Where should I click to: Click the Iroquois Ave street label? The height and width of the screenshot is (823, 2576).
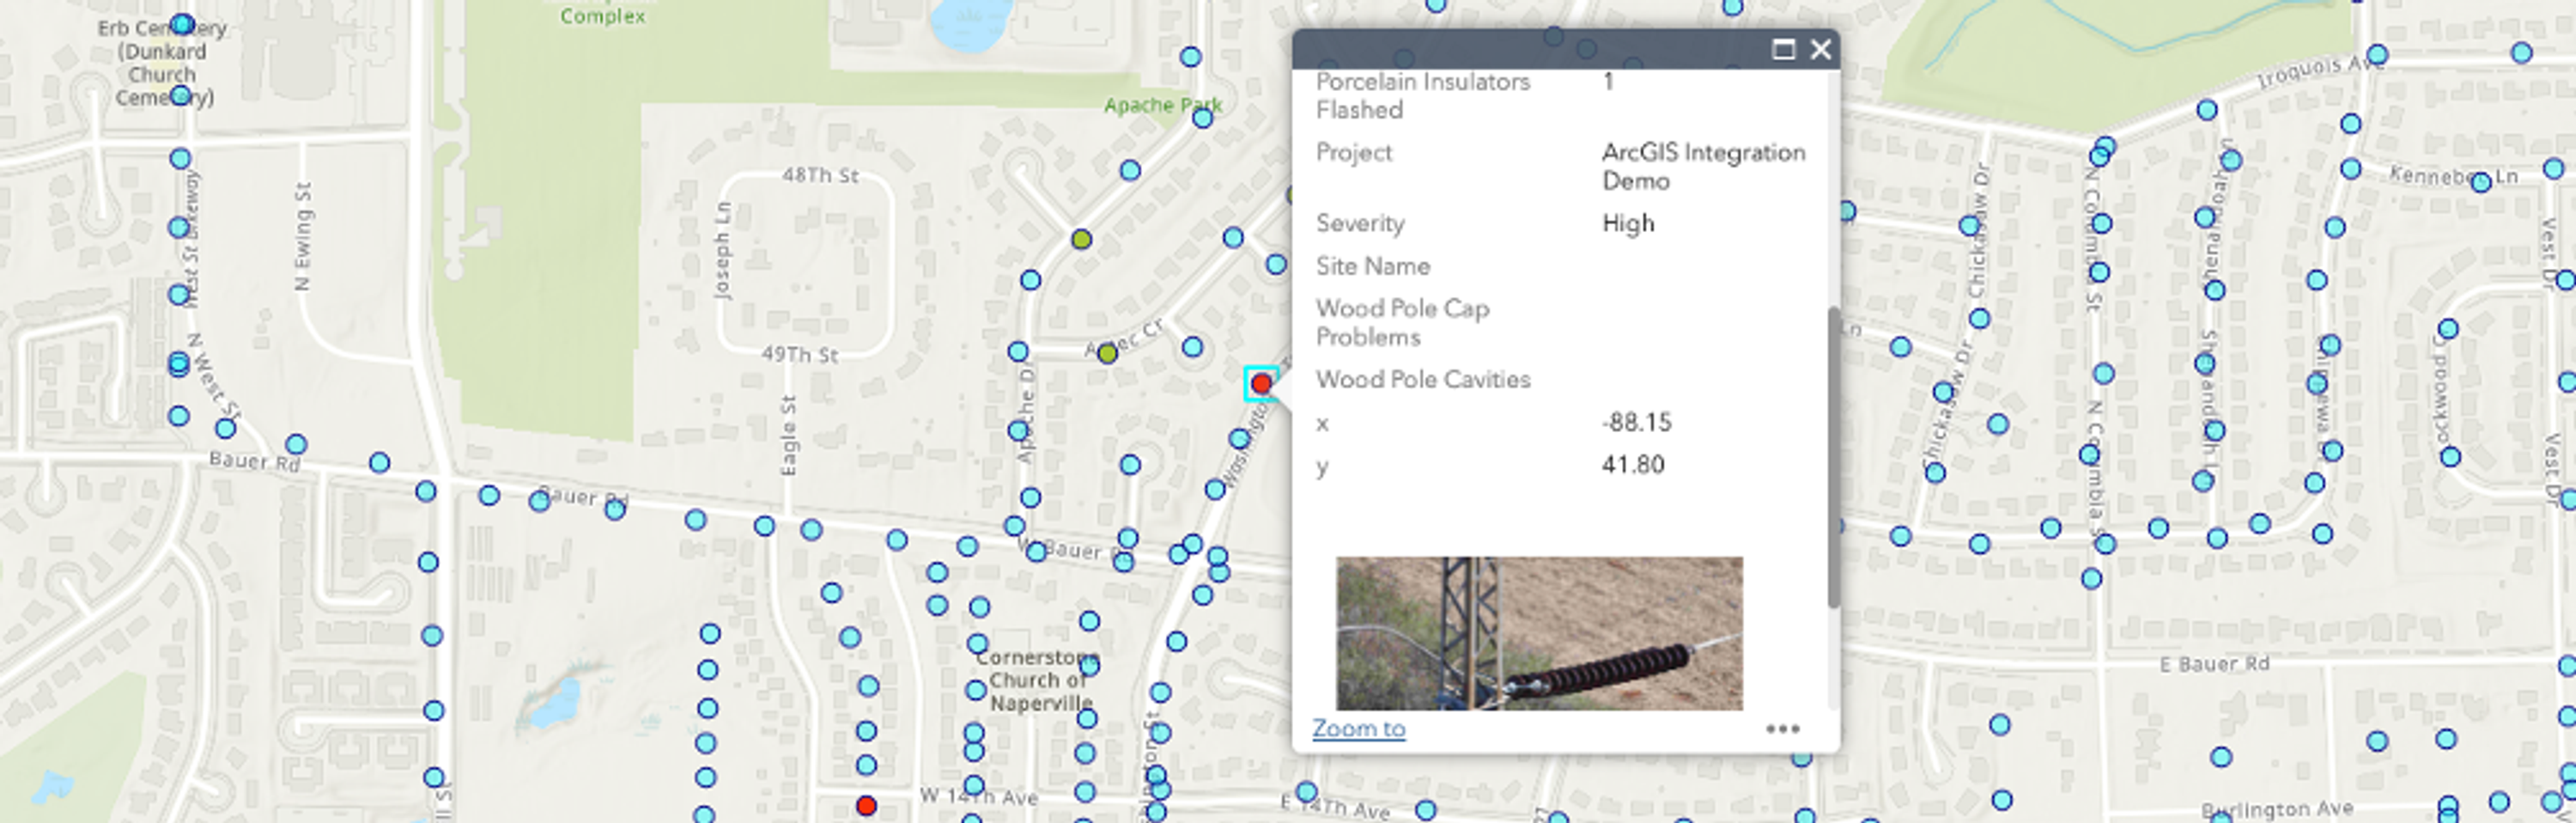point(2321,71)
